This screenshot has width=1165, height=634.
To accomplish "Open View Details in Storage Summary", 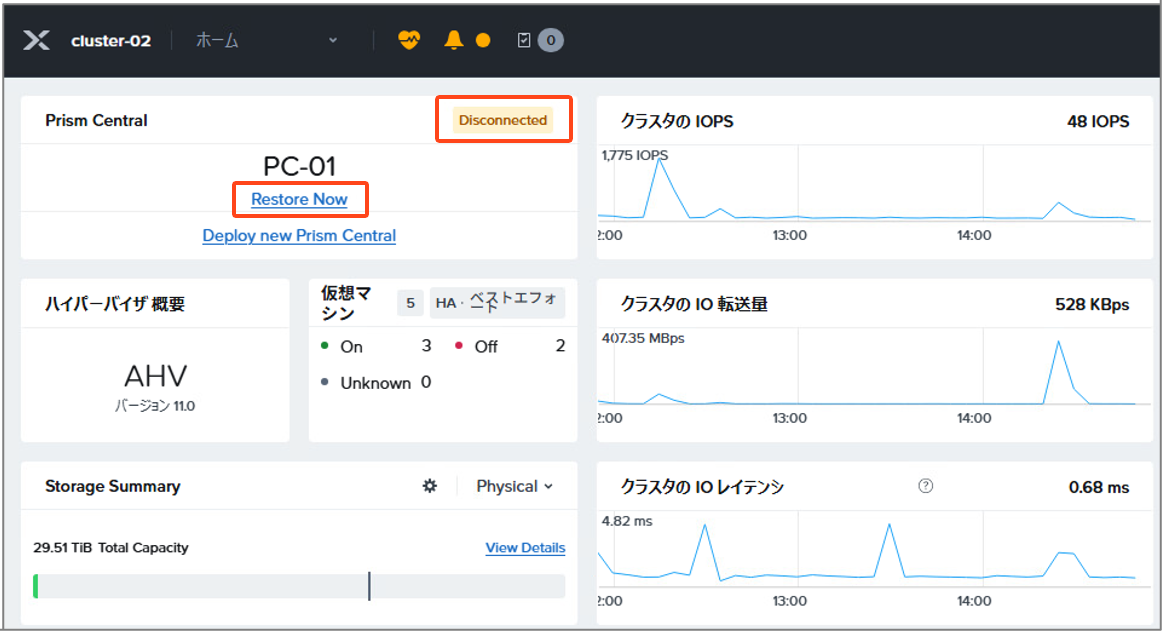I will 525,548.
